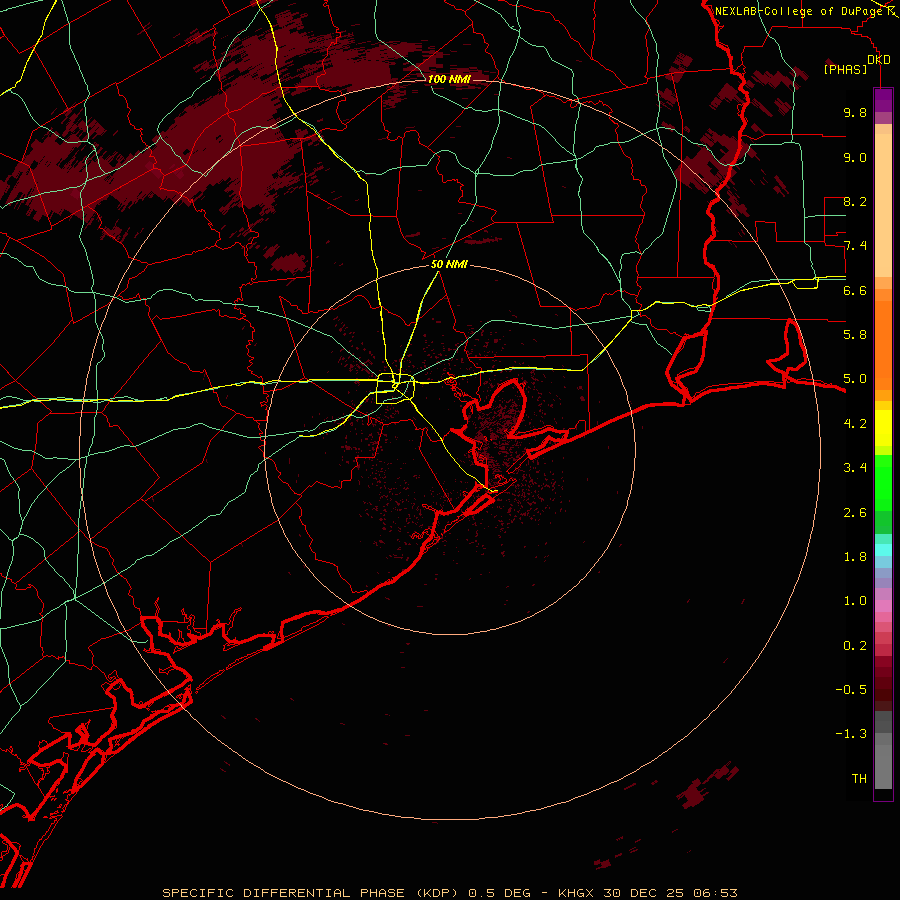Click the 0.2 scale value
Image resolution: width=900 pixels, height=900 pixels.
(855, 646)
